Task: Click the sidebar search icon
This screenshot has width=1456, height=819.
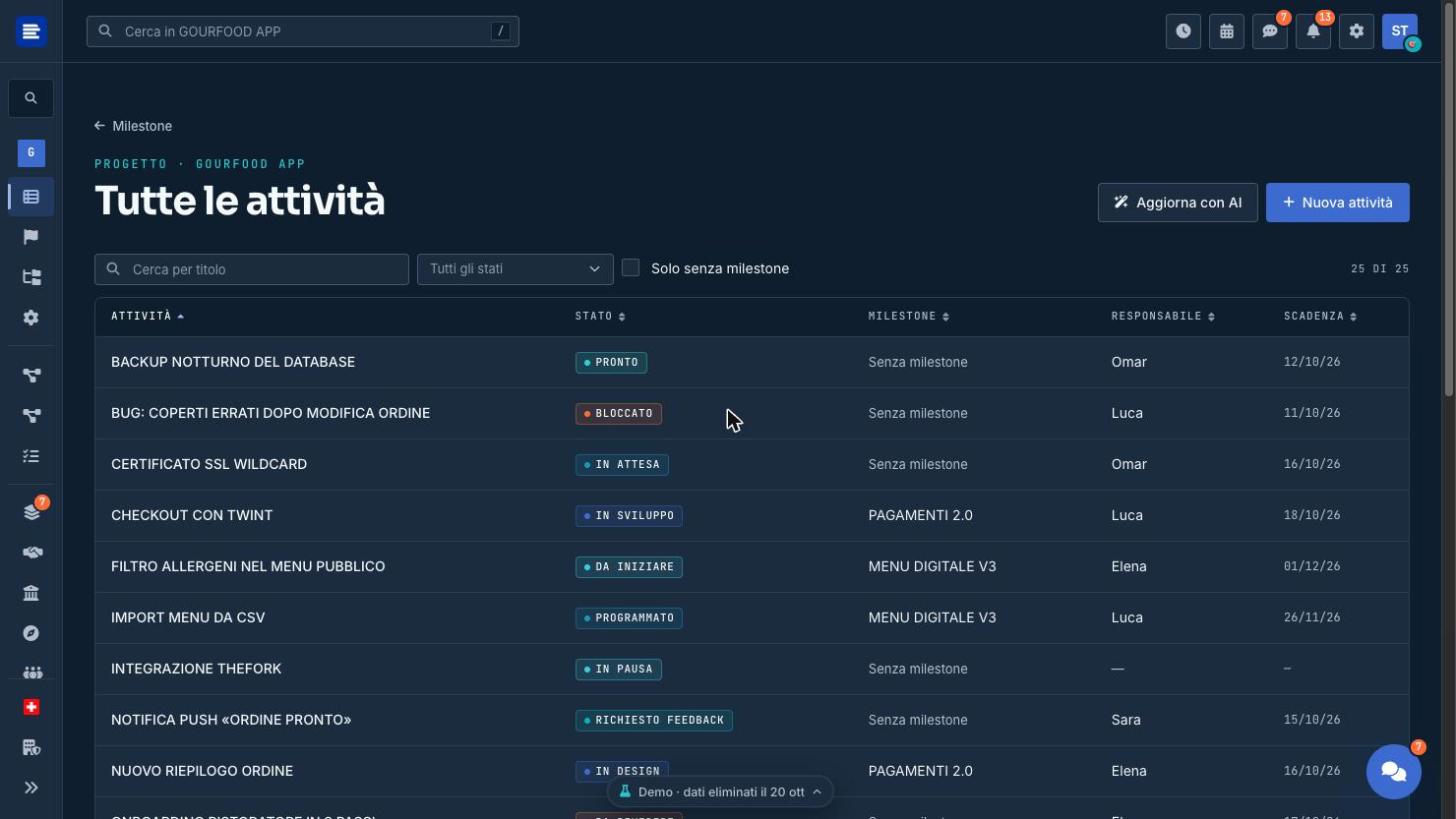Action: click(x=31, y=98)
